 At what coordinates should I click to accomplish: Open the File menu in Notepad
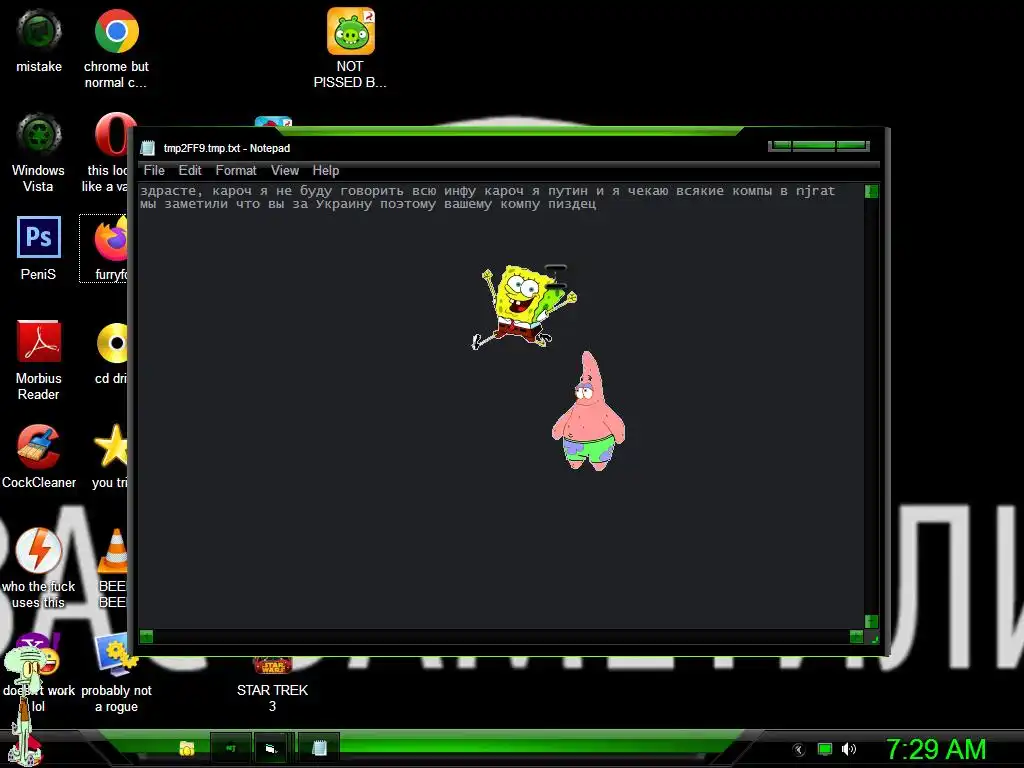154,170
